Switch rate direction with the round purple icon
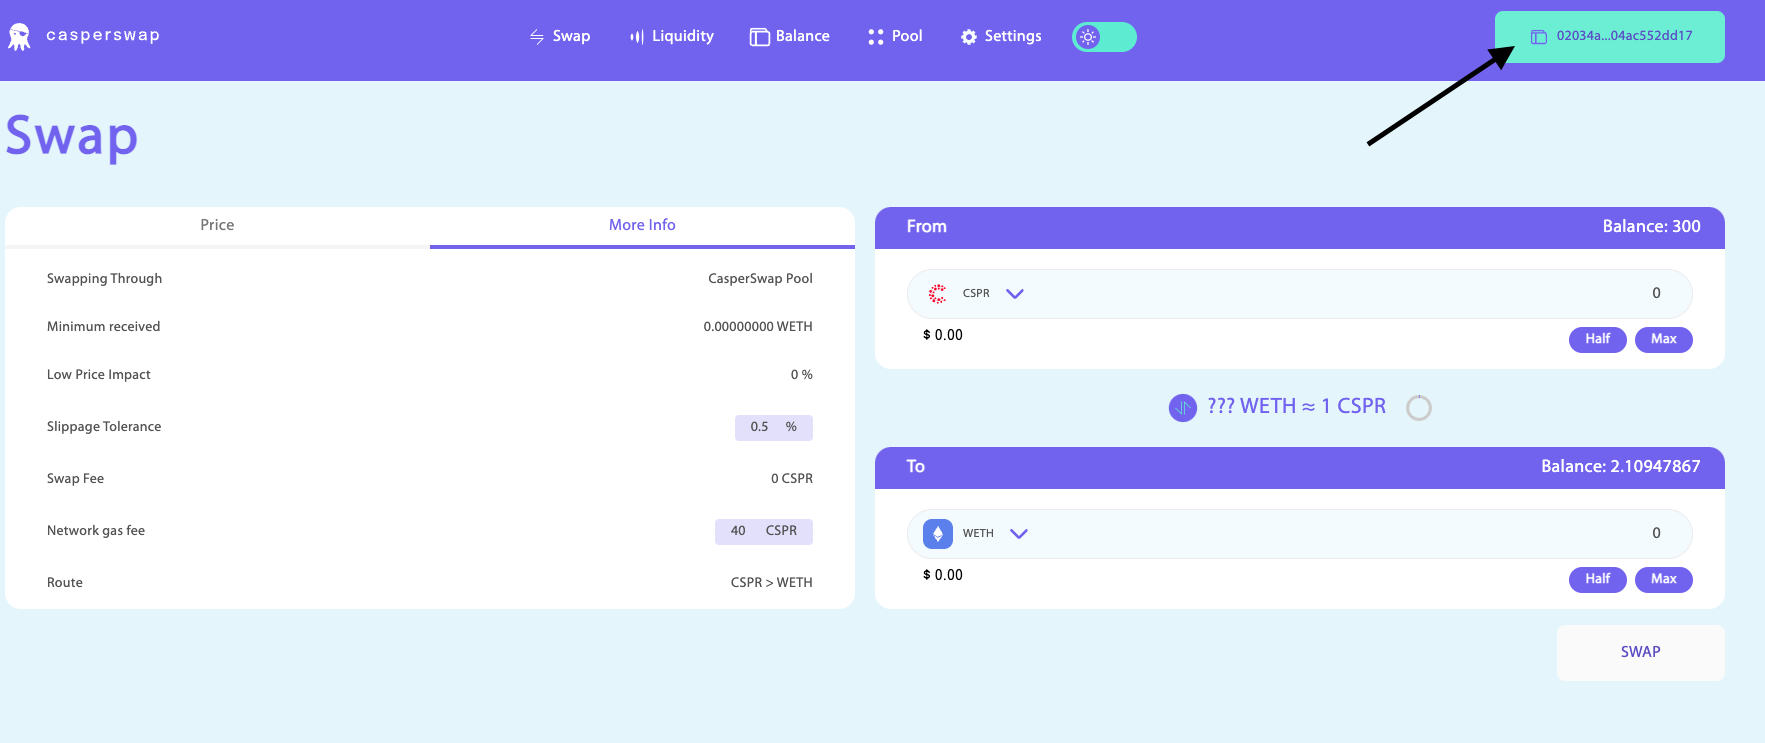1765x743 pixels. [1183, 408]
